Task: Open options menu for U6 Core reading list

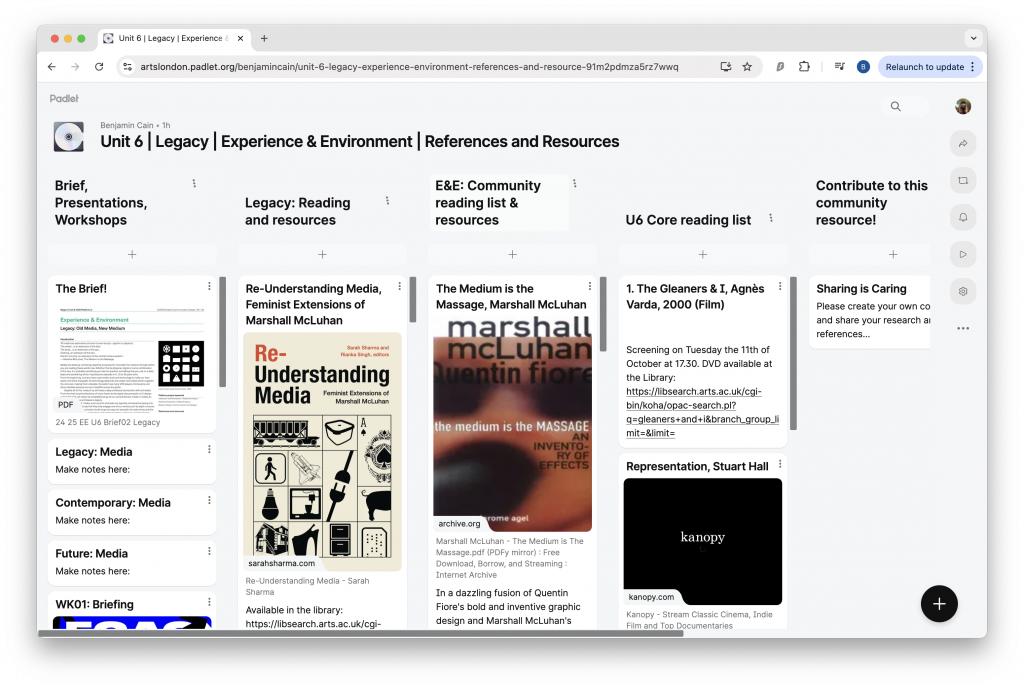Action: tap(771, 218)
